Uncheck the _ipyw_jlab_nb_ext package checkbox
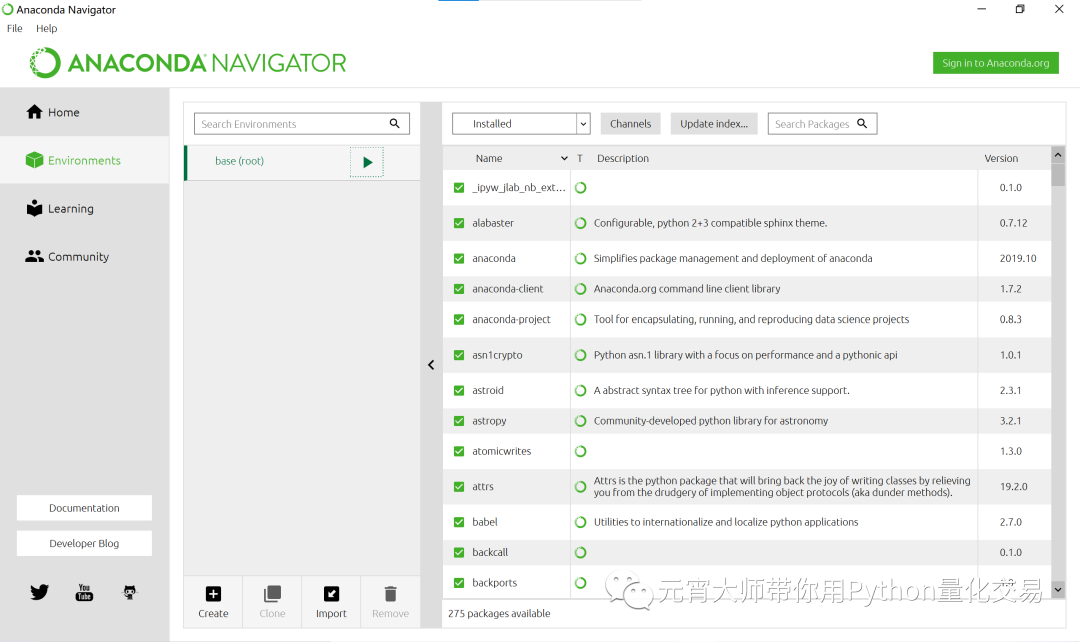The width and height of the screenshot is (1080, 642). [x=459, y=187]
